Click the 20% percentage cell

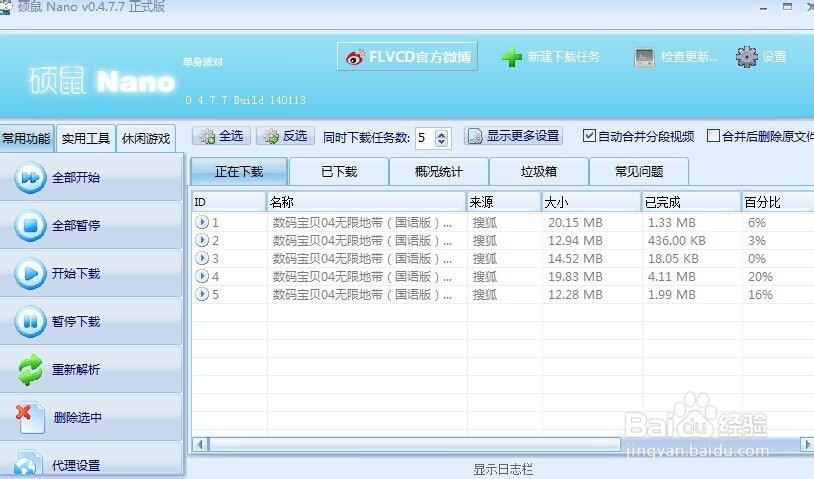[760, 277]
